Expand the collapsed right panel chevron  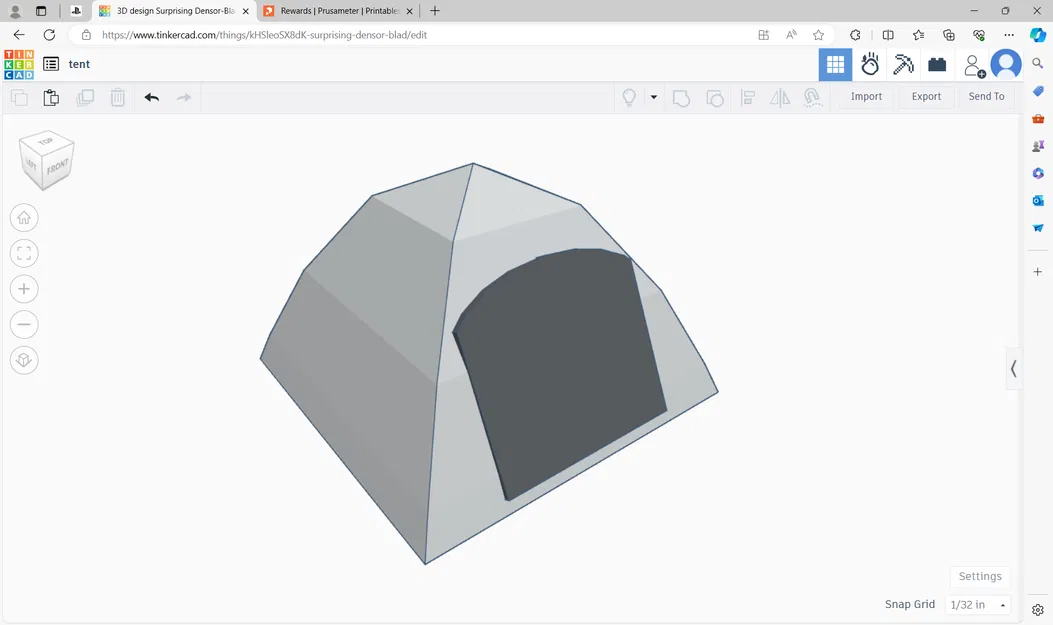click(x=1014, y=368)
